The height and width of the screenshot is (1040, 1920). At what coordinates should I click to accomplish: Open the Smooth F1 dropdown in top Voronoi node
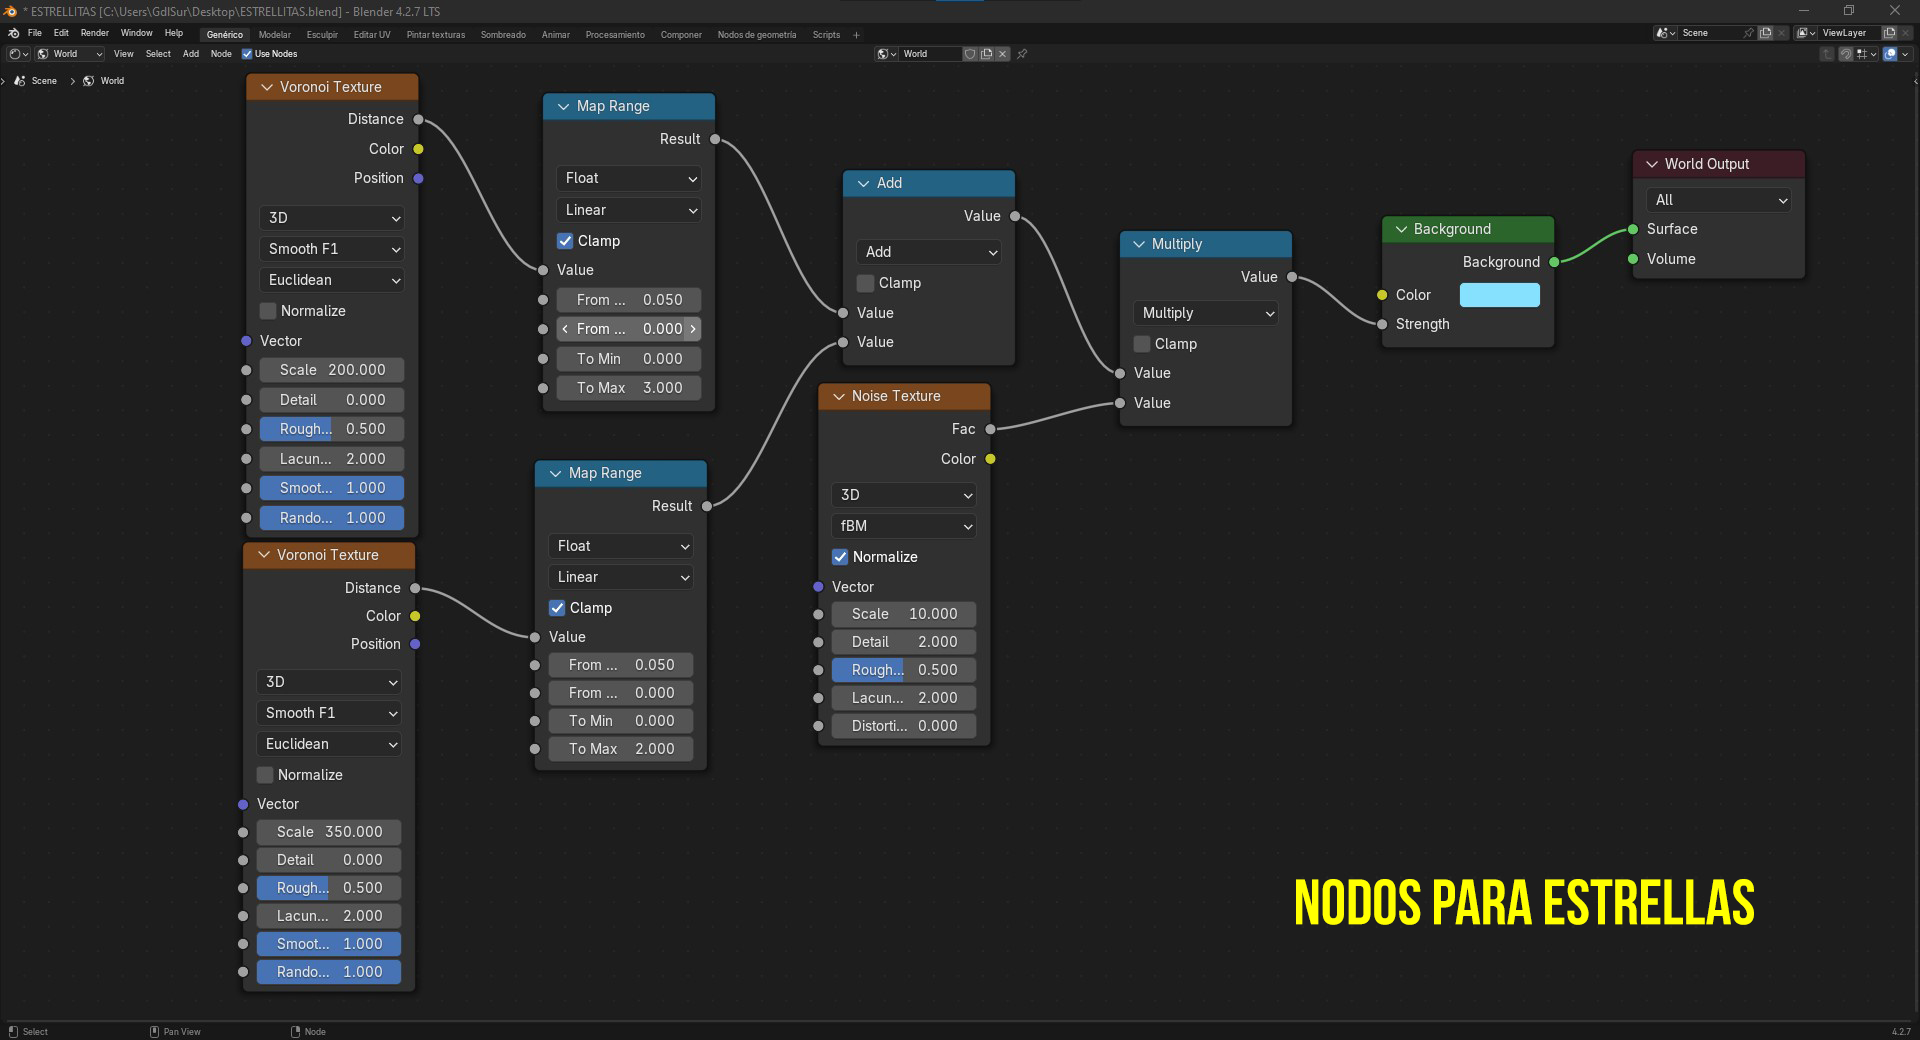click(x=332, y=249)
